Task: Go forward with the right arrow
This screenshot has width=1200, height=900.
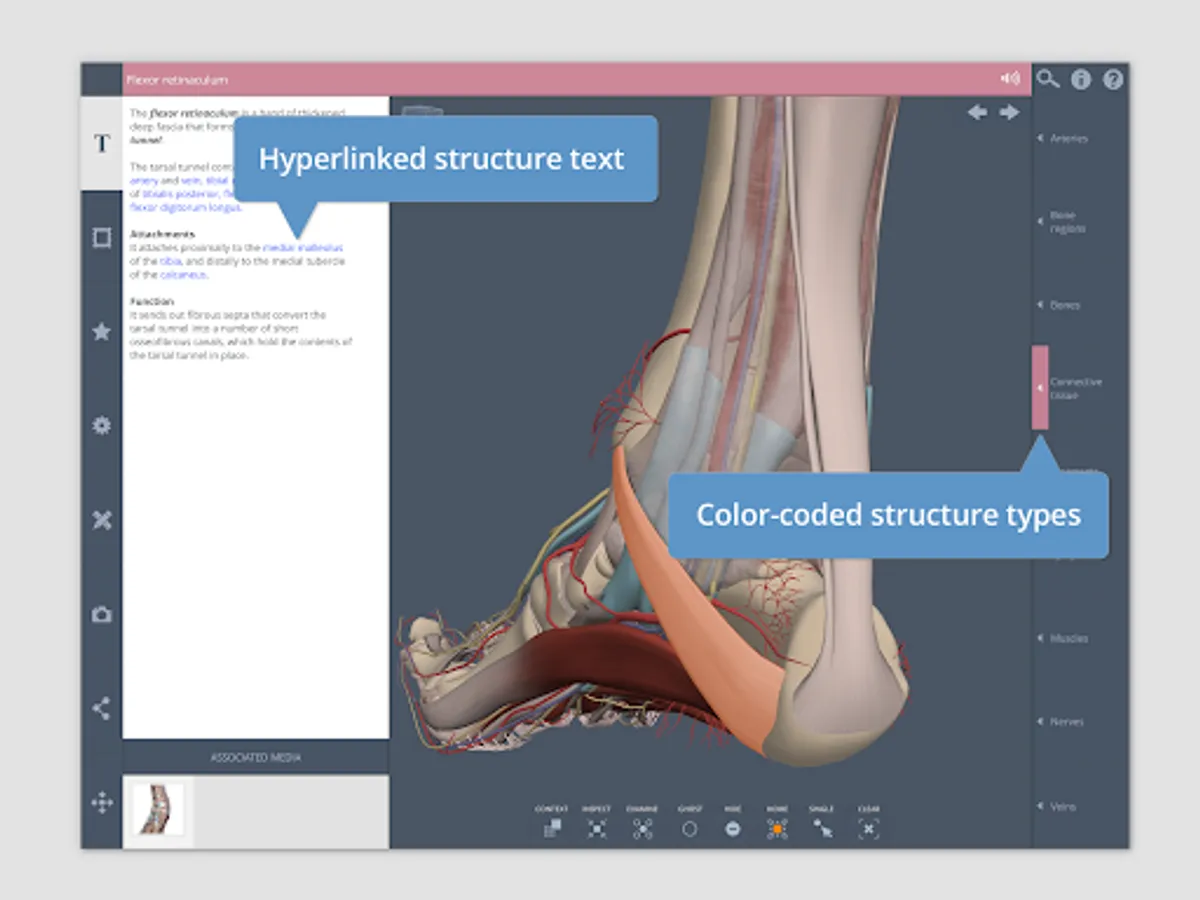Action: 1009,112
